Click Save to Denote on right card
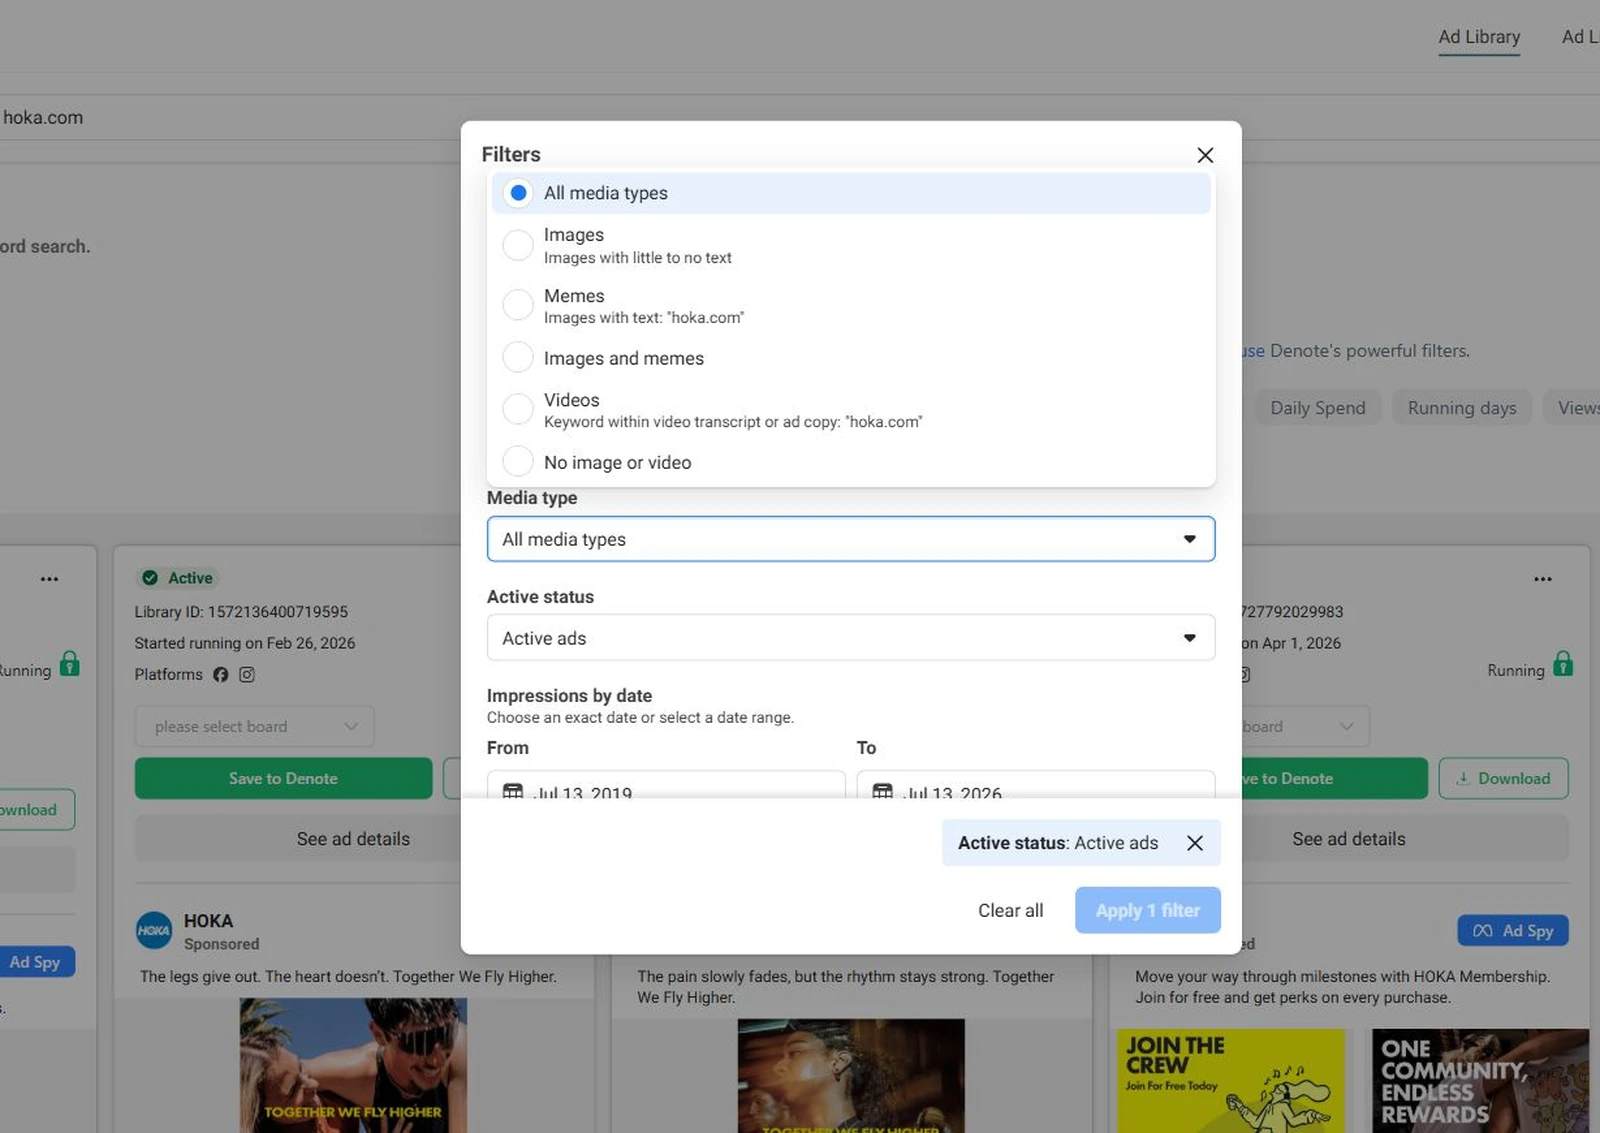 pos(1333,778)
